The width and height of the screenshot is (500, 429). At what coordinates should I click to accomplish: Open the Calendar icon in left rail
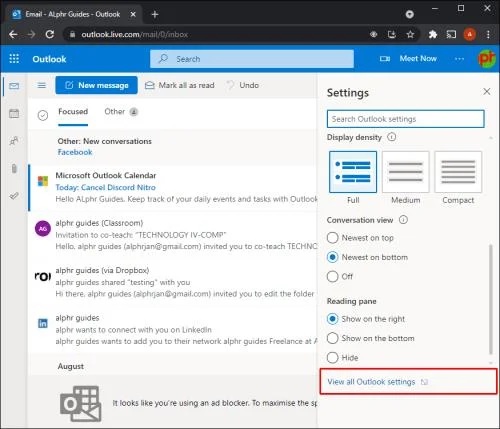coord(14,113)
